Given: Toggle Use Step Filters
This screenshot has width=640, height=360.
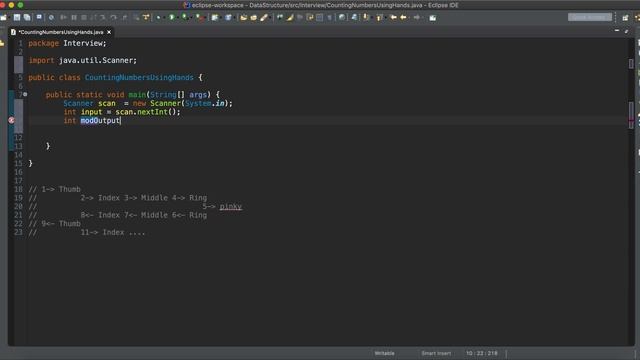Looking at the screenshot, I should (146, 18).
